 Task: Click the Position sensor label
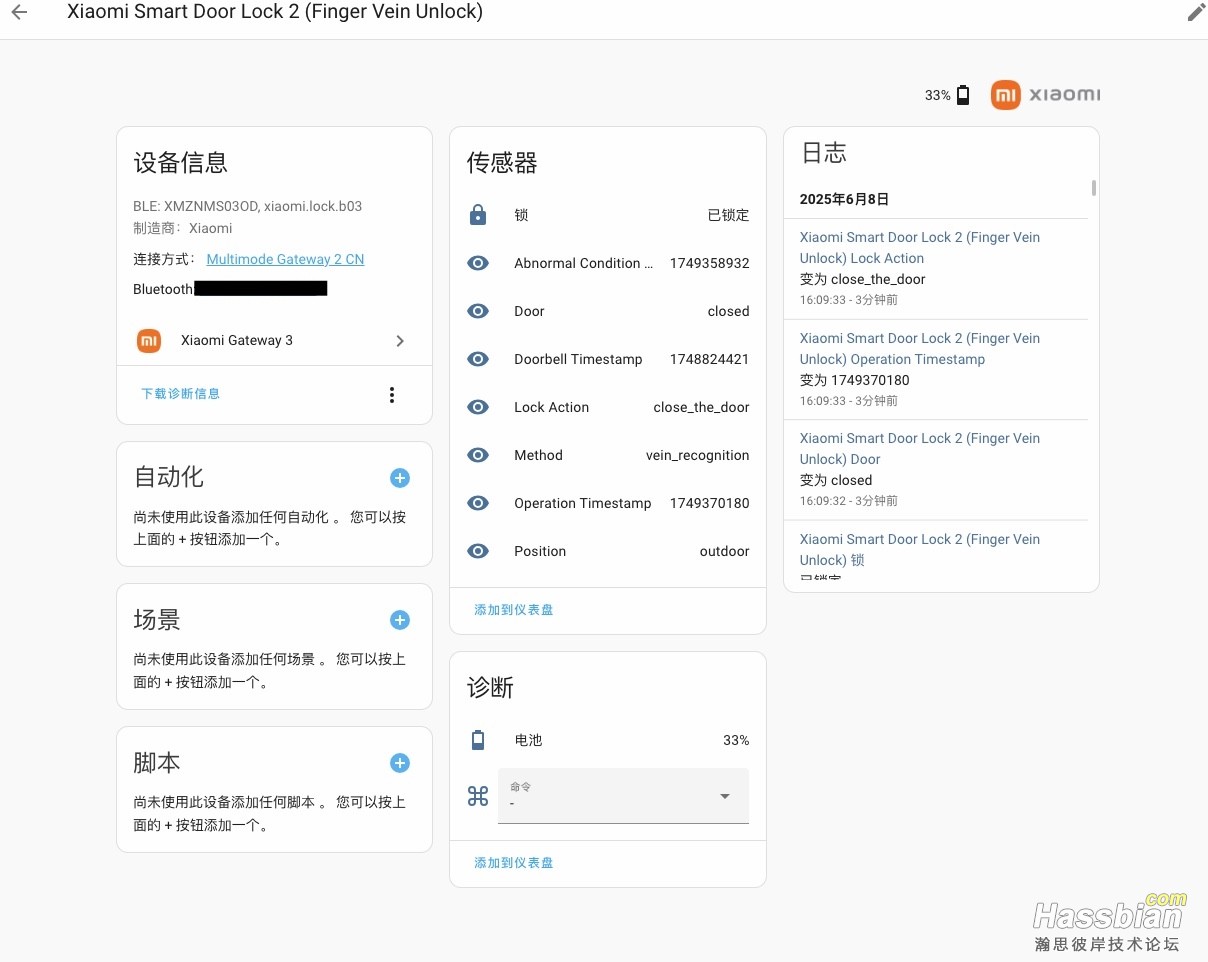540,551
